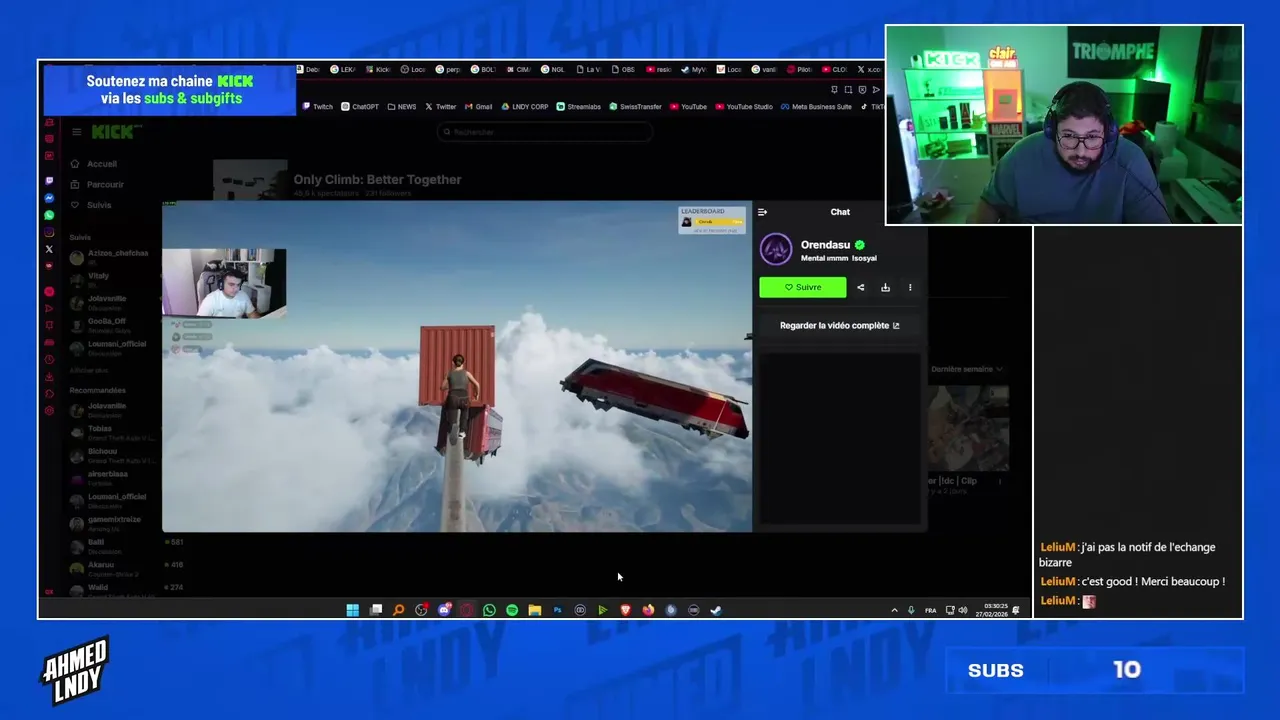1280x720 pixels.
Task: Click Afficher plus under followed channels
Action: [89, 370]
